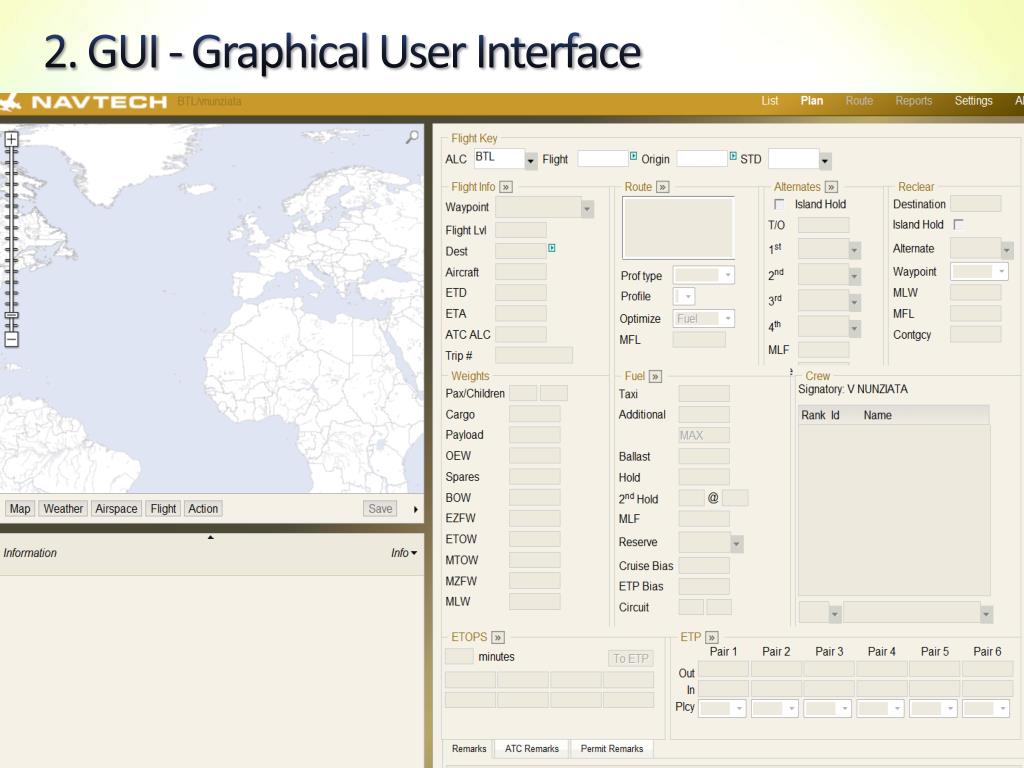The image size is (1024, 768).
Task: Open the Waypoint dropdown in Flight Info
Action: pyautogui.click(x=587, y=209)
